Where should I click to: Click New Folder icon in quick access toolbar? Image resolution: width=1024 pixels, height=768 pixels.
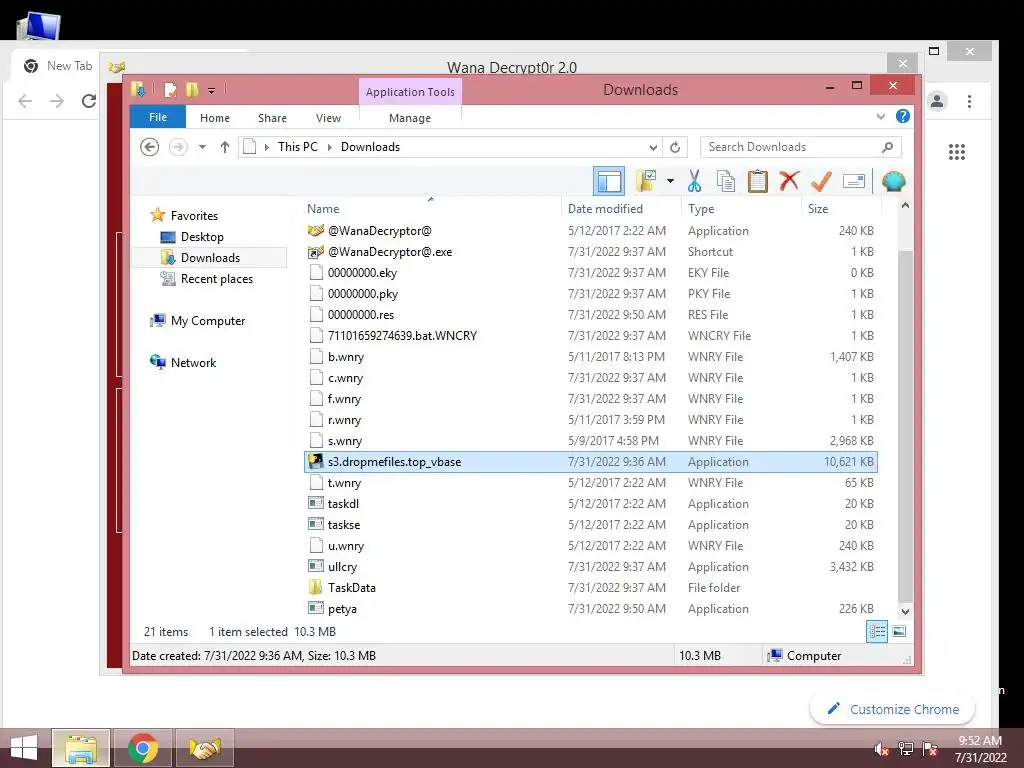coord(192,89)
